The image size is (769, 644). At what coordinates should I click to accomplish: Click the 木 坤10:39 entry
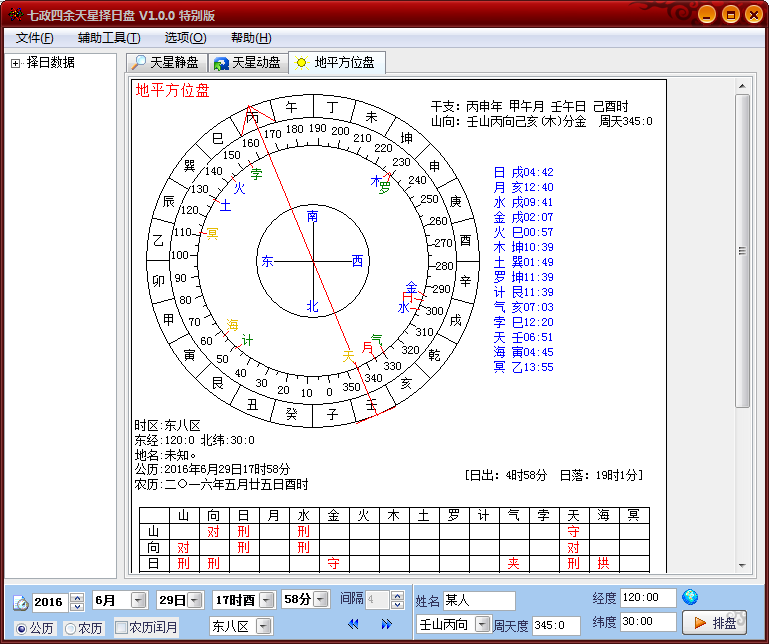click(523, 247)
